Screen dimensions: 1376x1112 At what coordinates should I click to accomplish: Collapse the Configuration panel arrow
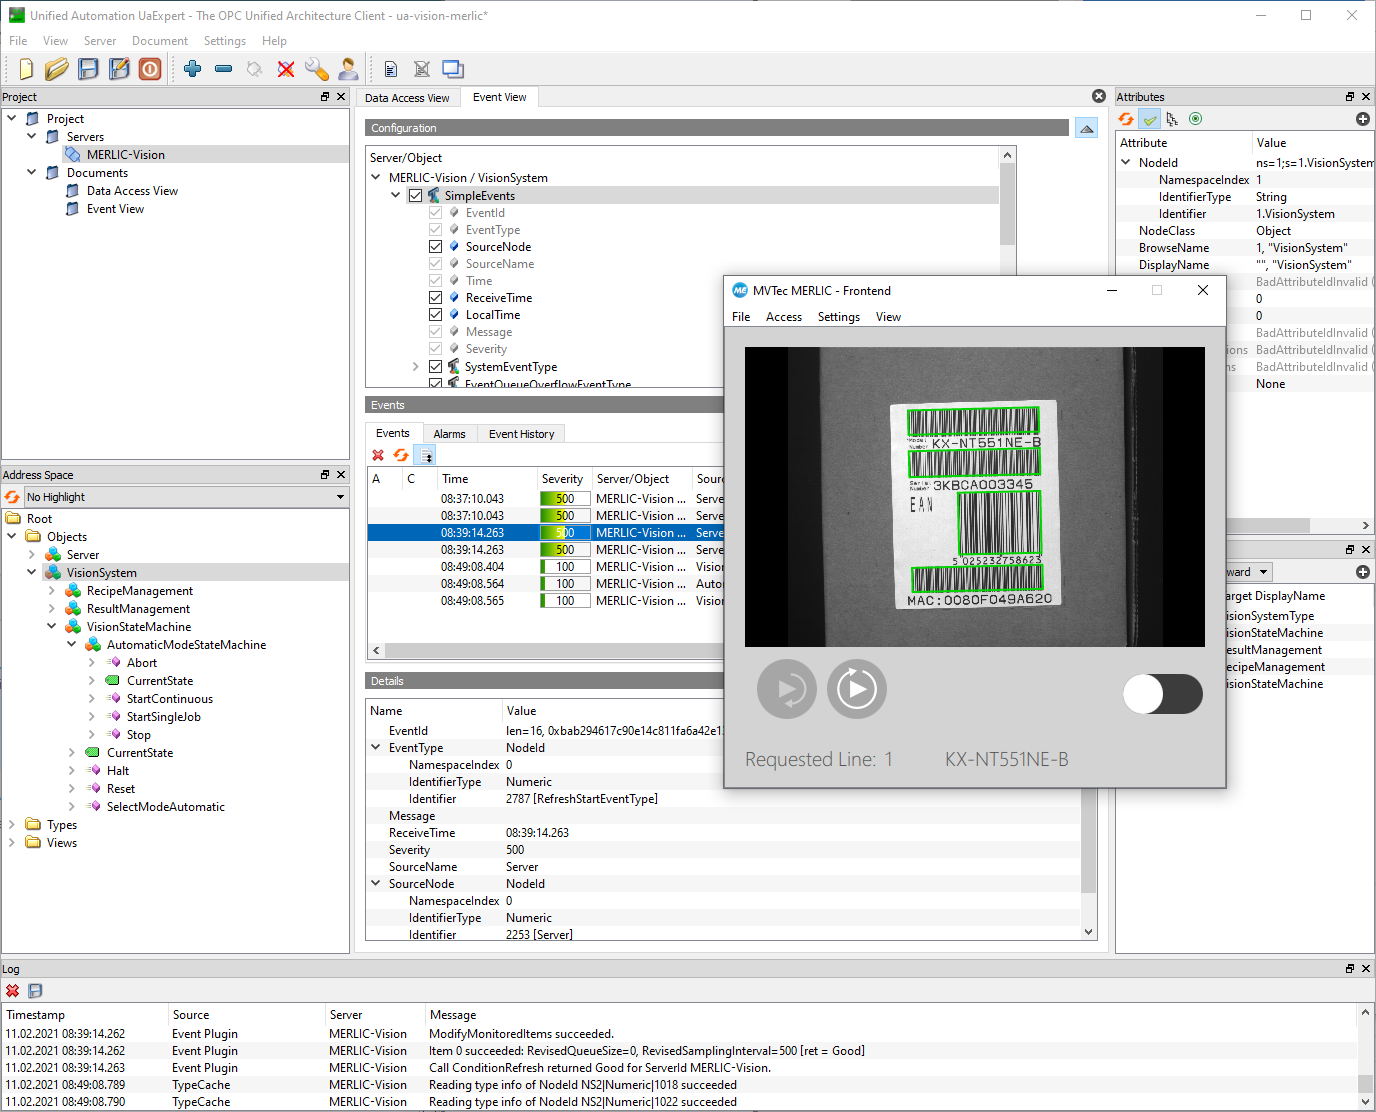[1086, 128]
